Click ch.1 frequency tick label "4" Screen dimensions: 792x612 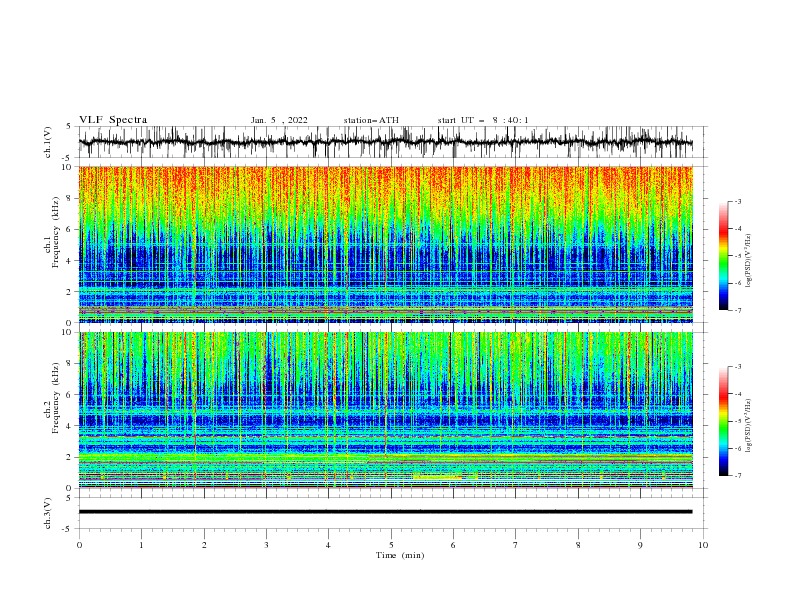pos(70,261)
